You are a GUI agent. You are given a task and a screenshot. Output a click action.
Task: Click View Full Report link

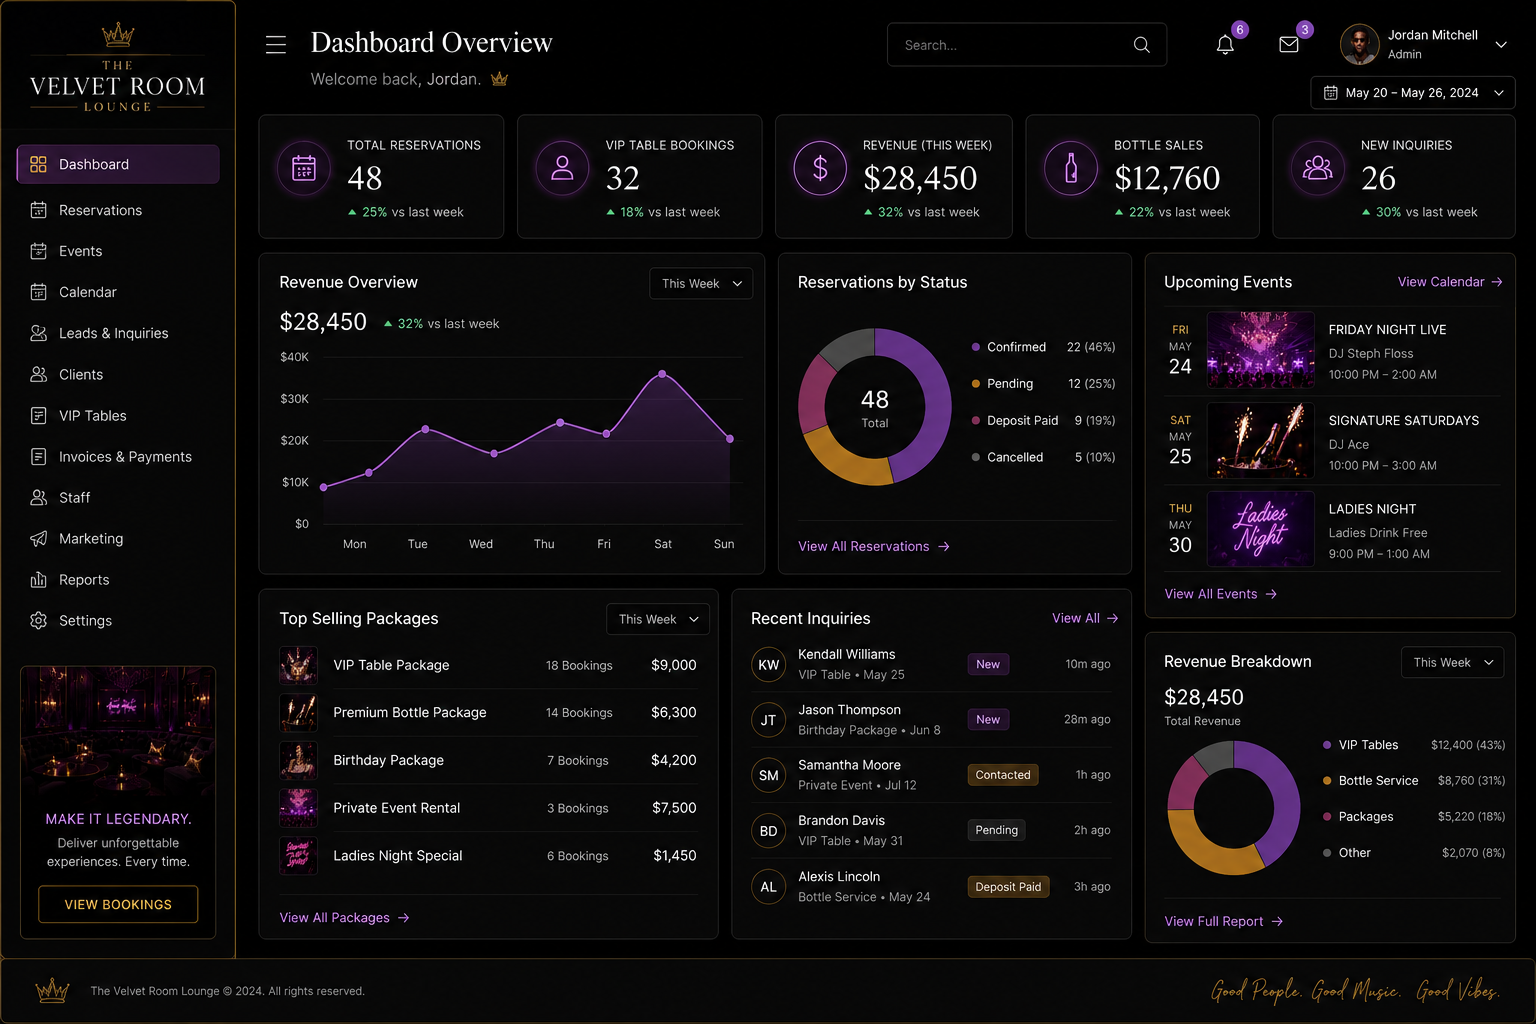[1224, 921]
